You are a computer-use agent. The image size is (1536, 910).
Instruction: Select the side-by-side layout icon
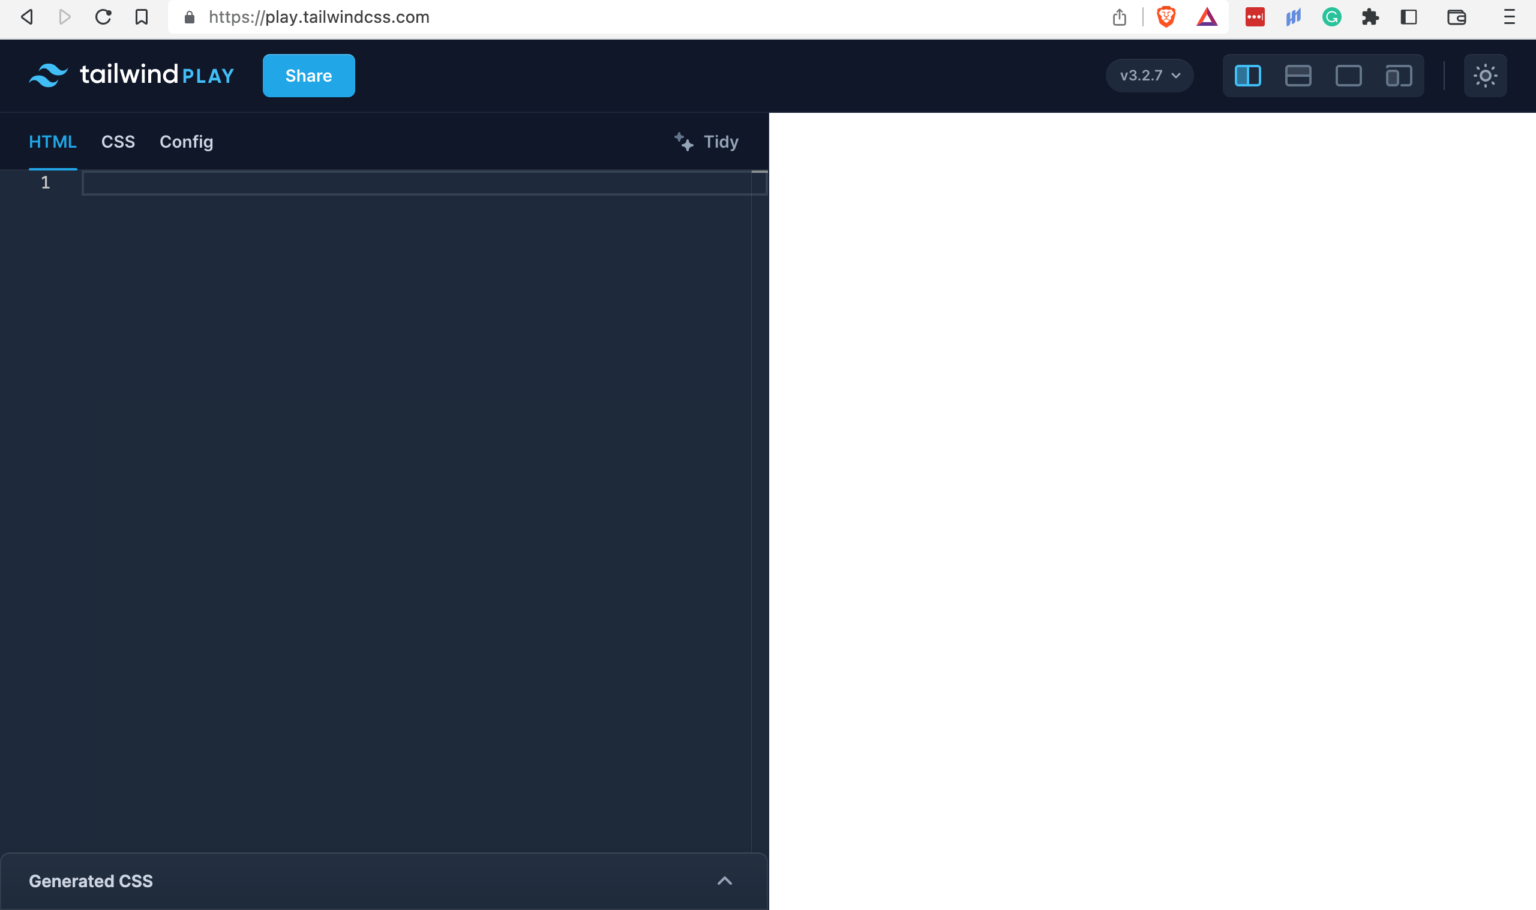coord(1248,75)
